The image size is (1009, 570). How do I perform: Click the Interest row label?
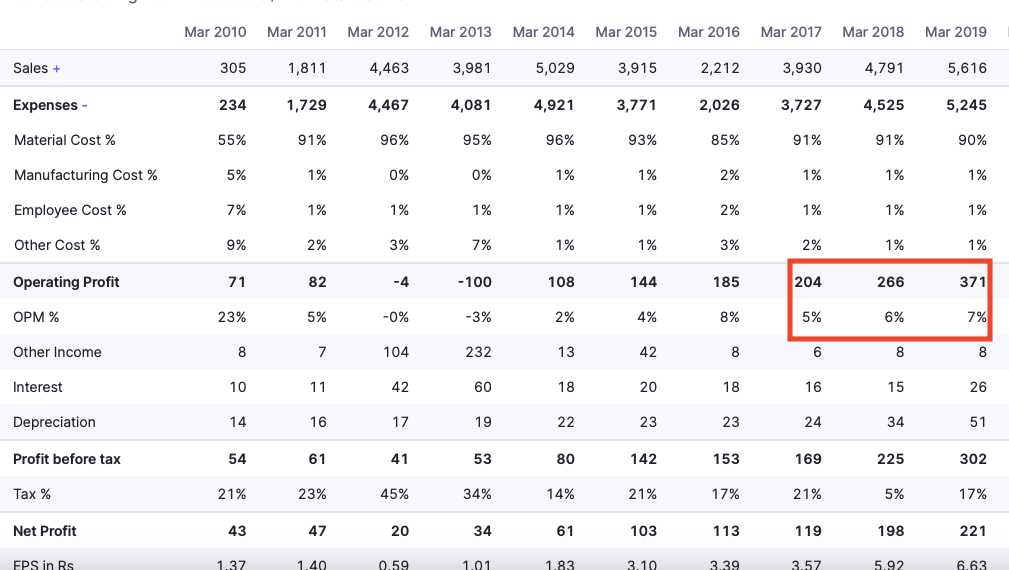tap(38, 388)
